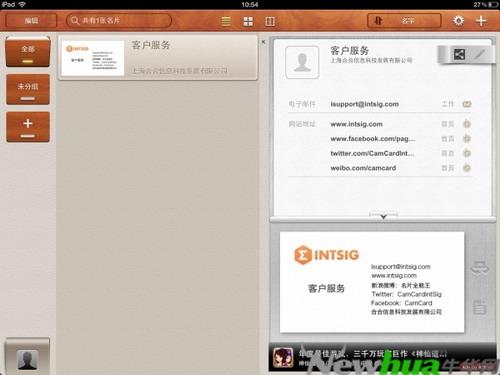The image size is (500, 375).
Task: Tap the browser icon beside www.intsig.com
Action: pyautogui.click(x=467, y=124)
